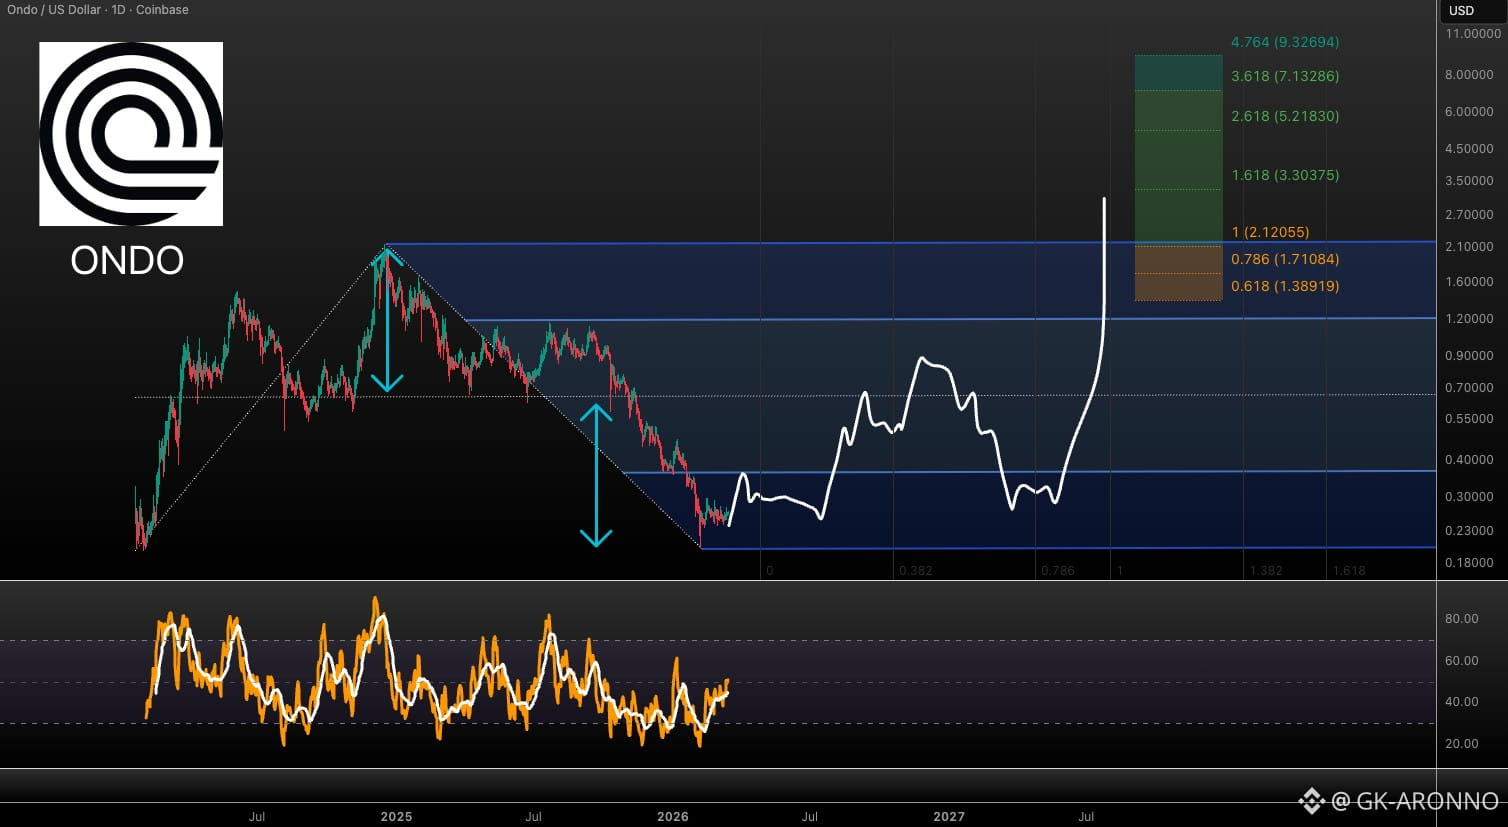Click the 3.50000 price axis label
The width and height of the screenshot is (1508, 827).
coord(1469,181)
